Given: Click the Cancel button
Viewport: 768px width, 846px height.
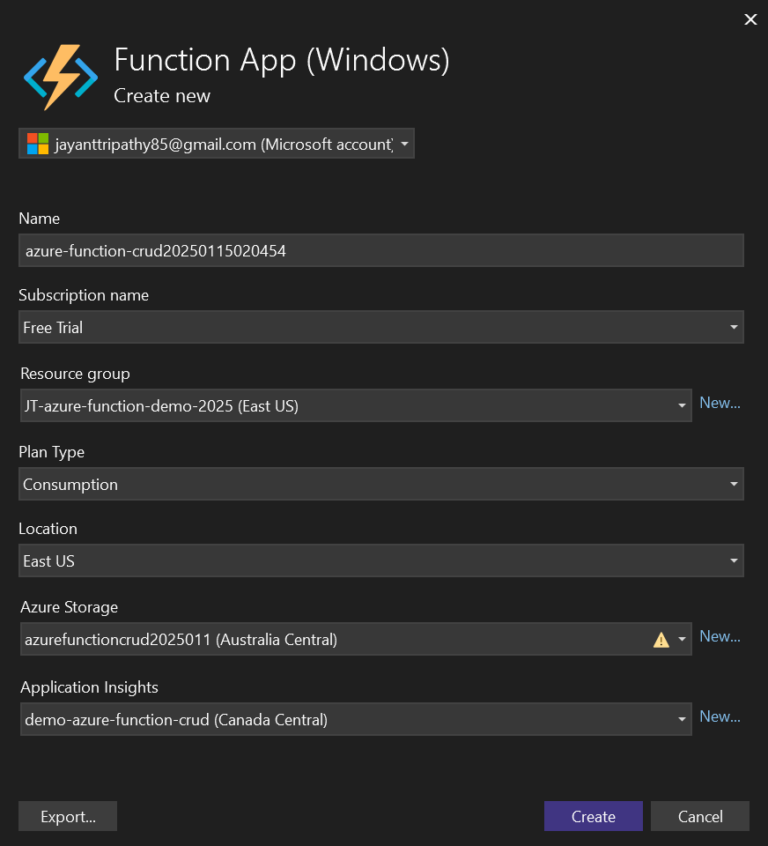Looking at the screenshot, I should pyautogui.click(x=700, y=816).
